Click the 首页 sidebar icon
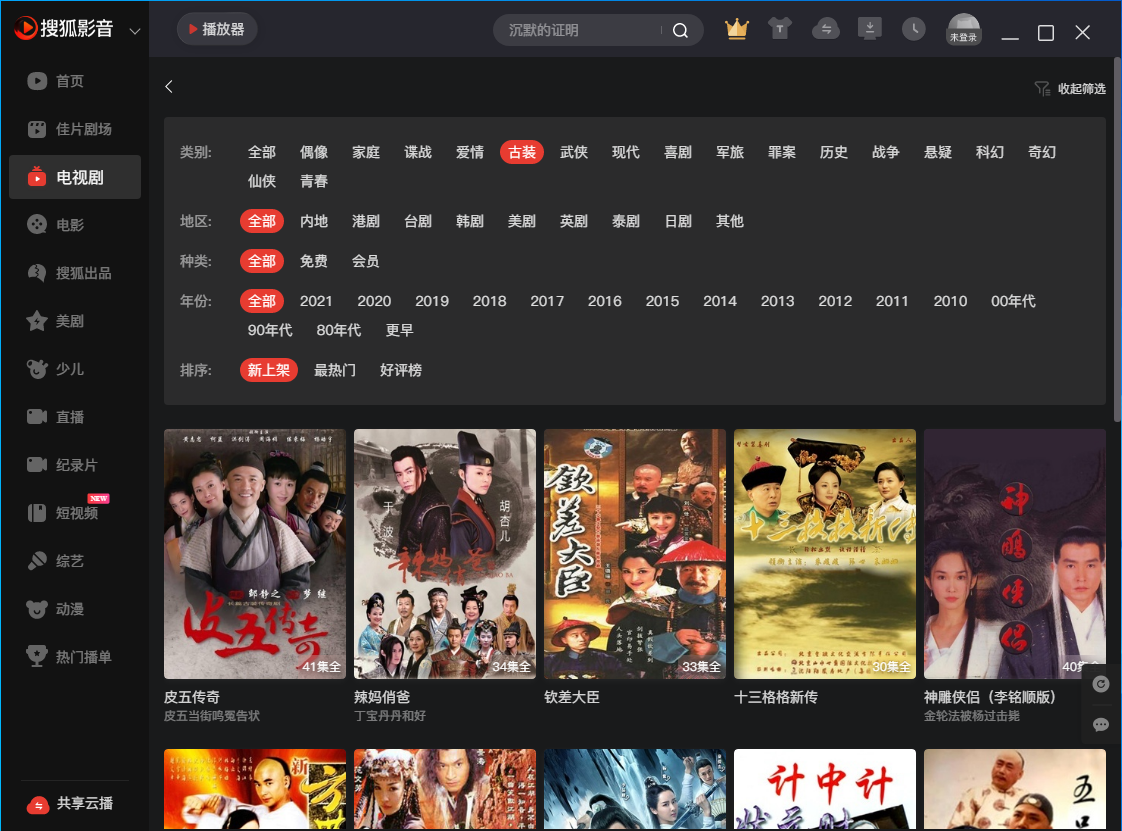The width and height of the screenshot is (1122, 831). (36, 81)
